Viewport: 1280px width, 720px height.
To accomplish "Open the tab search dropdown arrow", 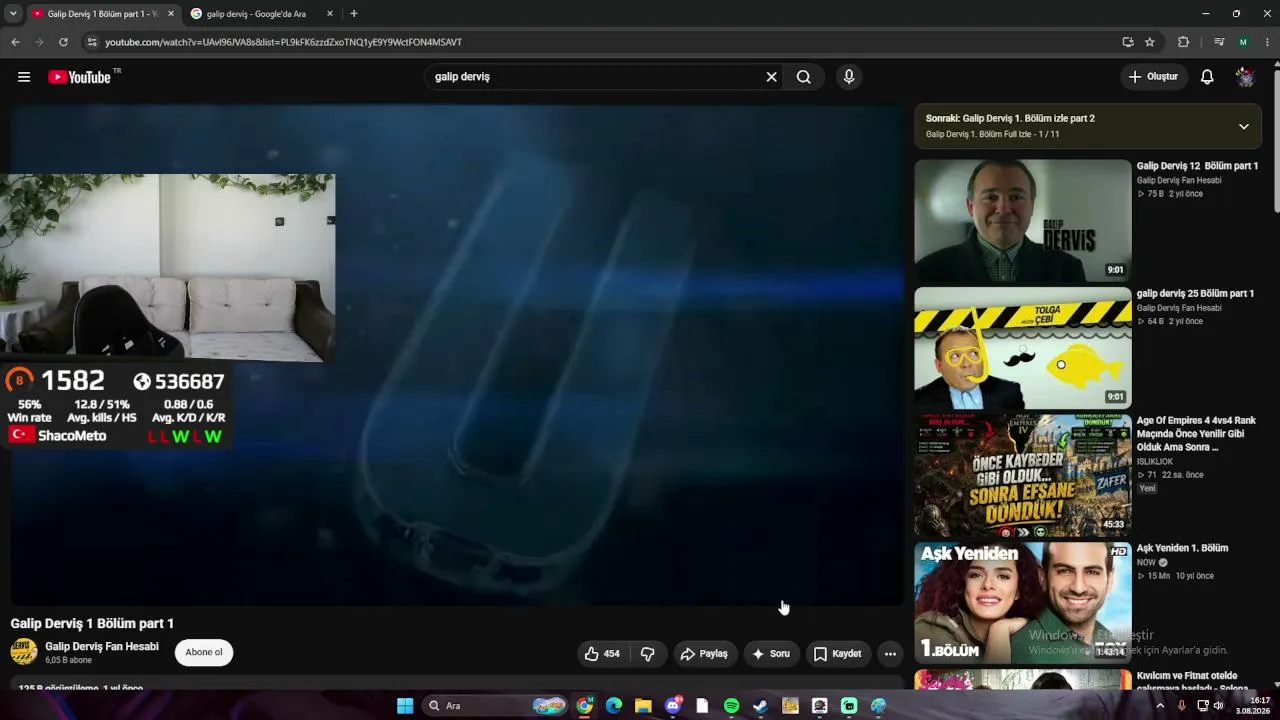I will click(13, 14).
